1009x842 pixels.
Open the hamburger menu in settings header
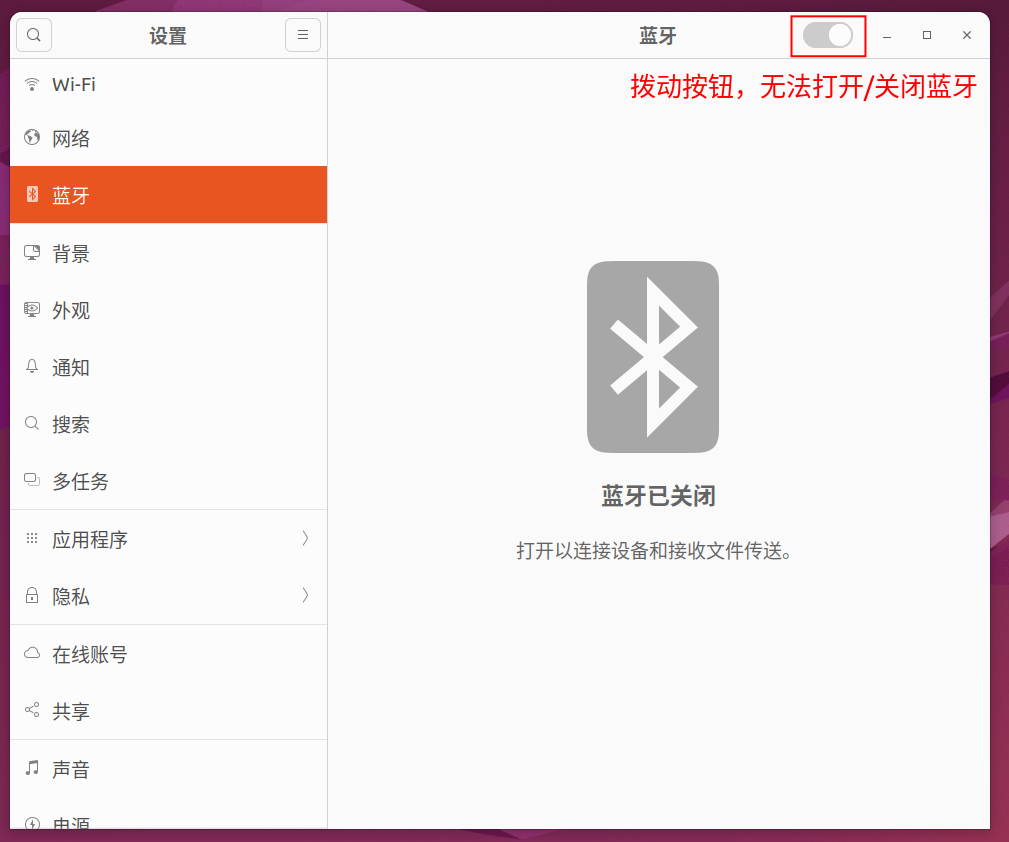tap(302, 34)
